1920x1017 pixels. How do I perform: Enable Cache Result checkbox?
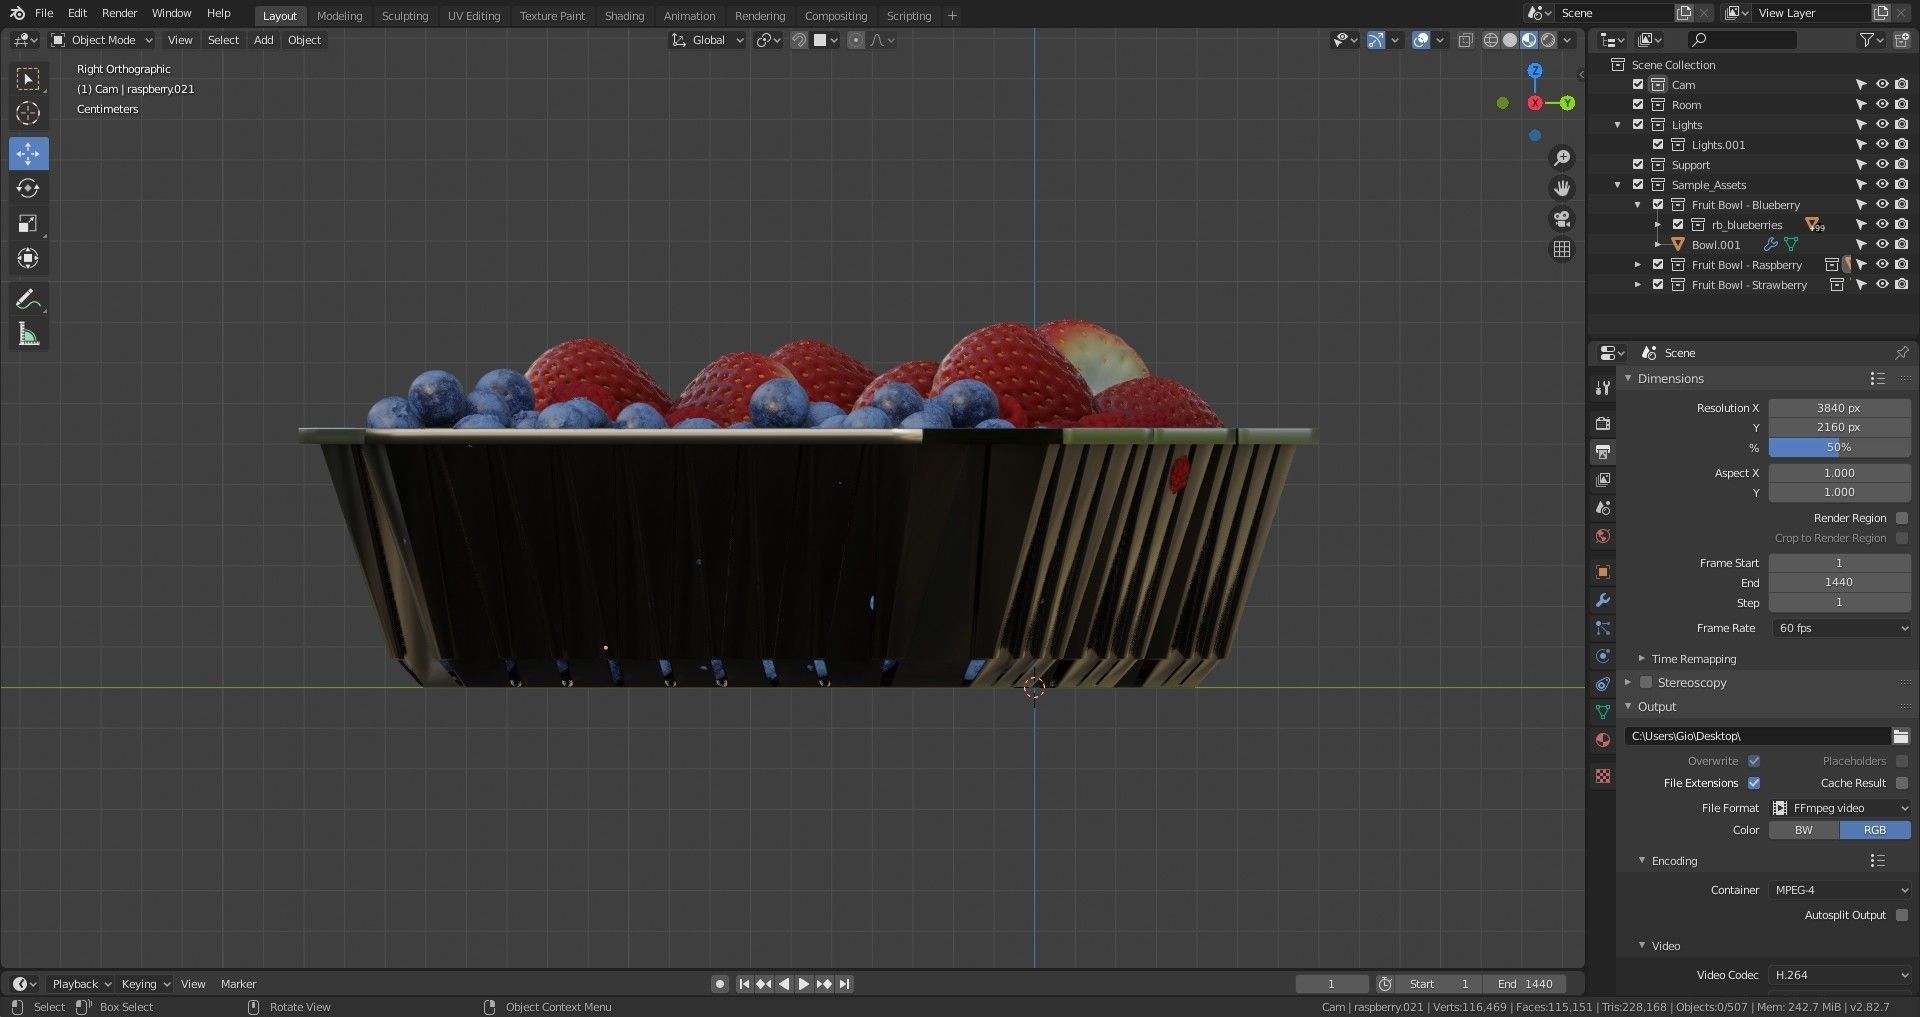pos(1901,783)
